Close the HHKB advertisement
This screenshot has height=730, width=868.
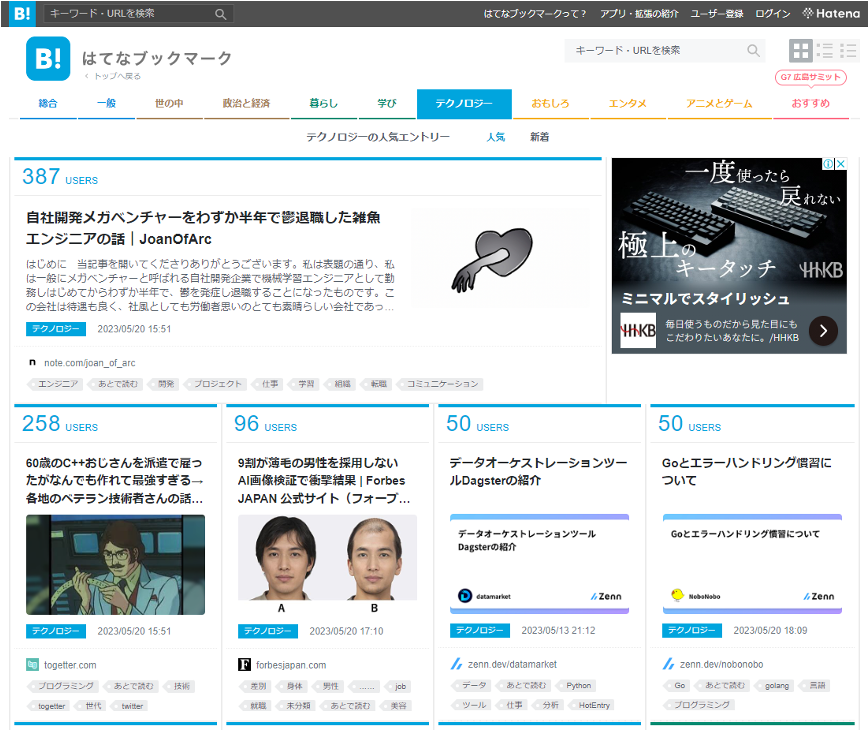tap(840, 164)
